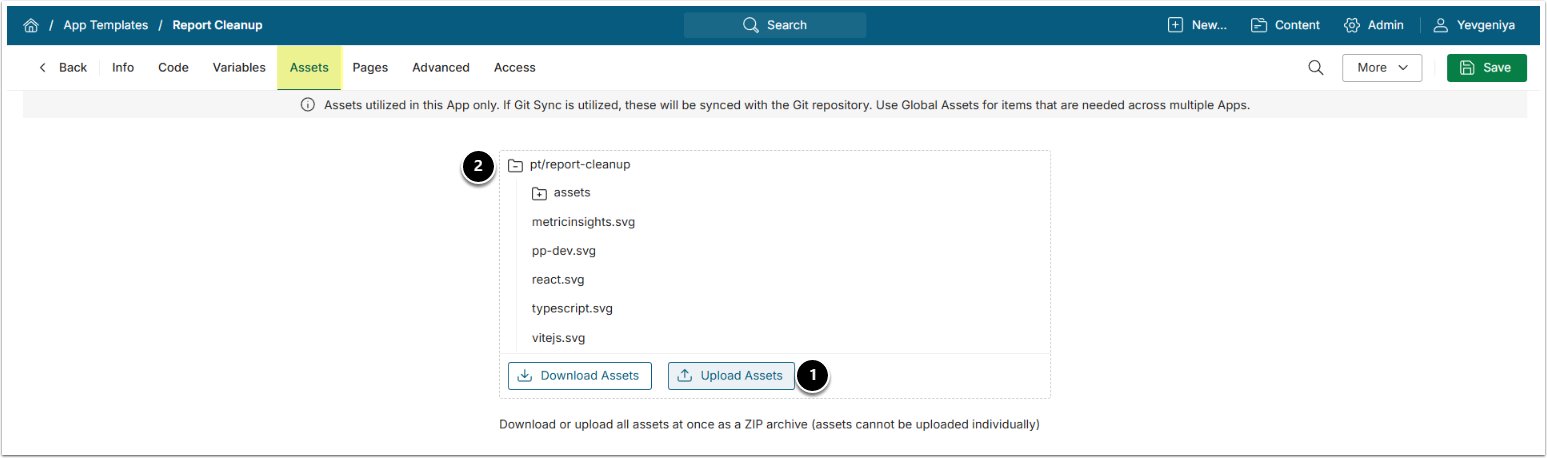
Task: Open the Advanced tab
Action: point(440,68)
